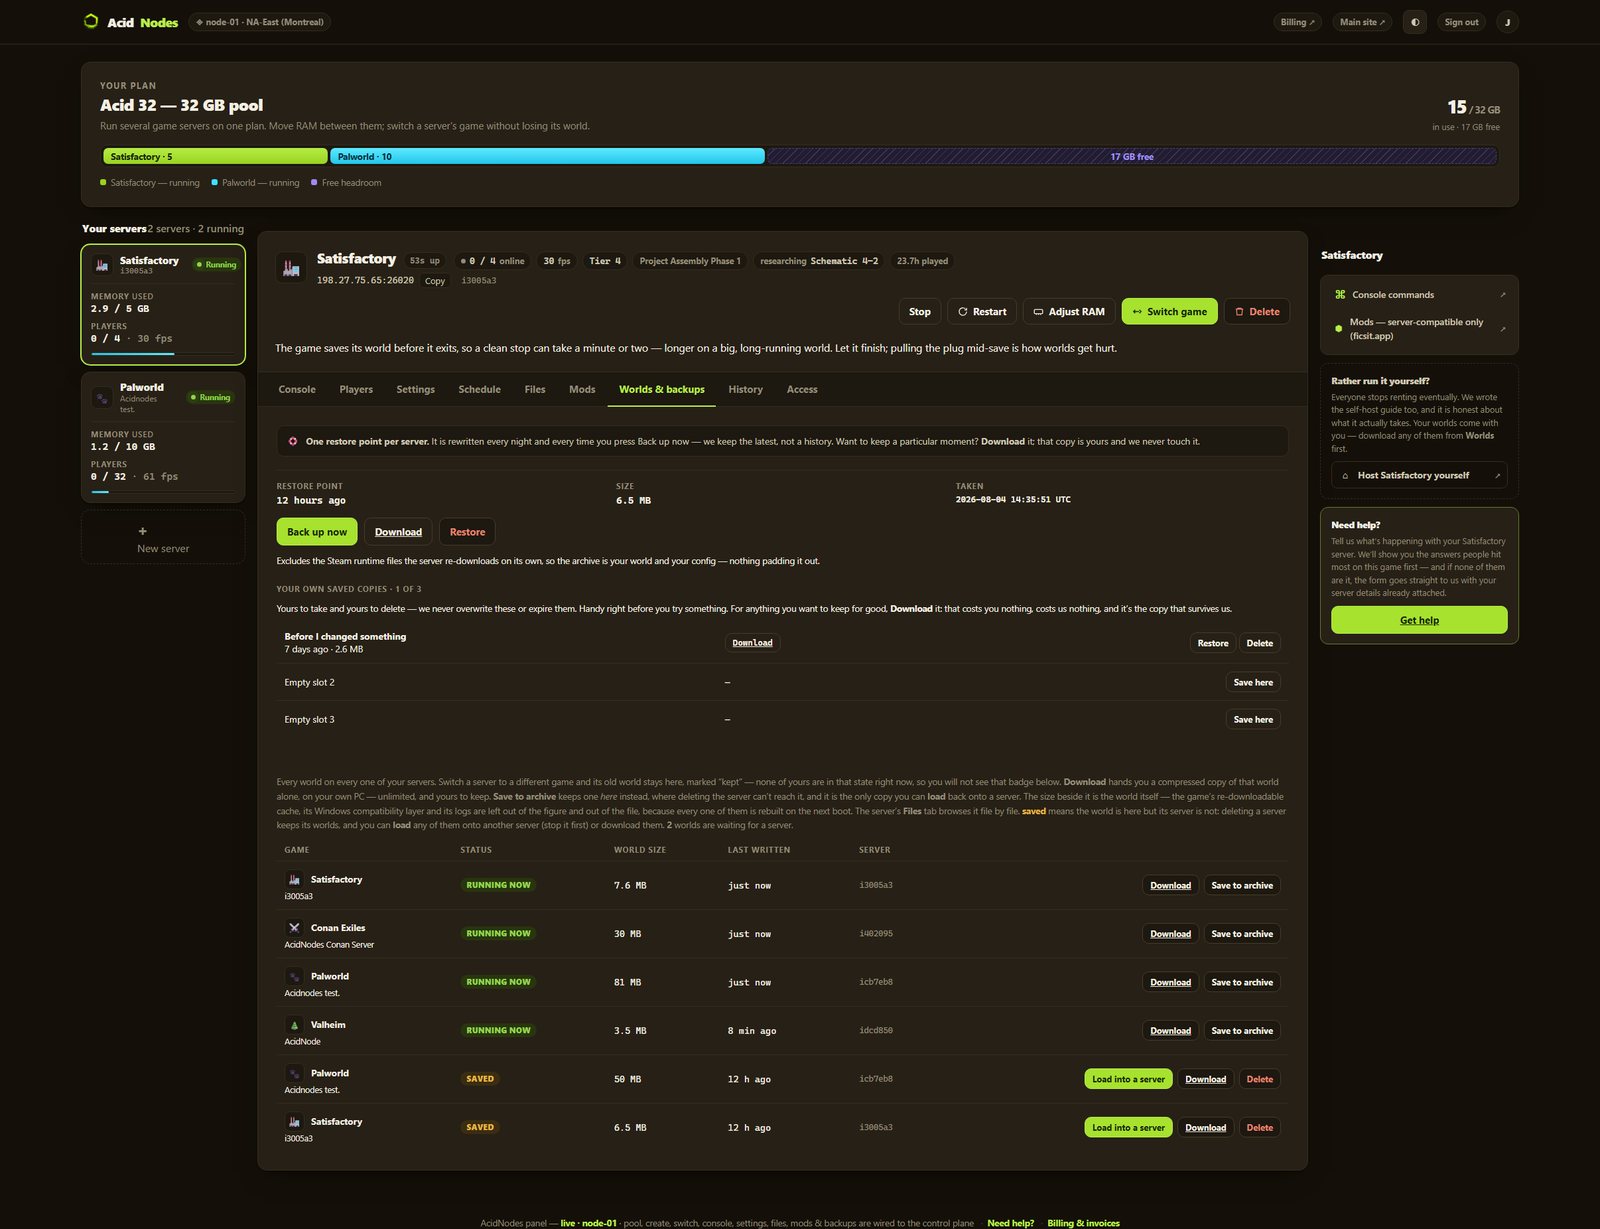Copy the server IP address with Copy
Image resolution: width=1600 pixels, height=1229 pixels.
(x=435, y=281)
